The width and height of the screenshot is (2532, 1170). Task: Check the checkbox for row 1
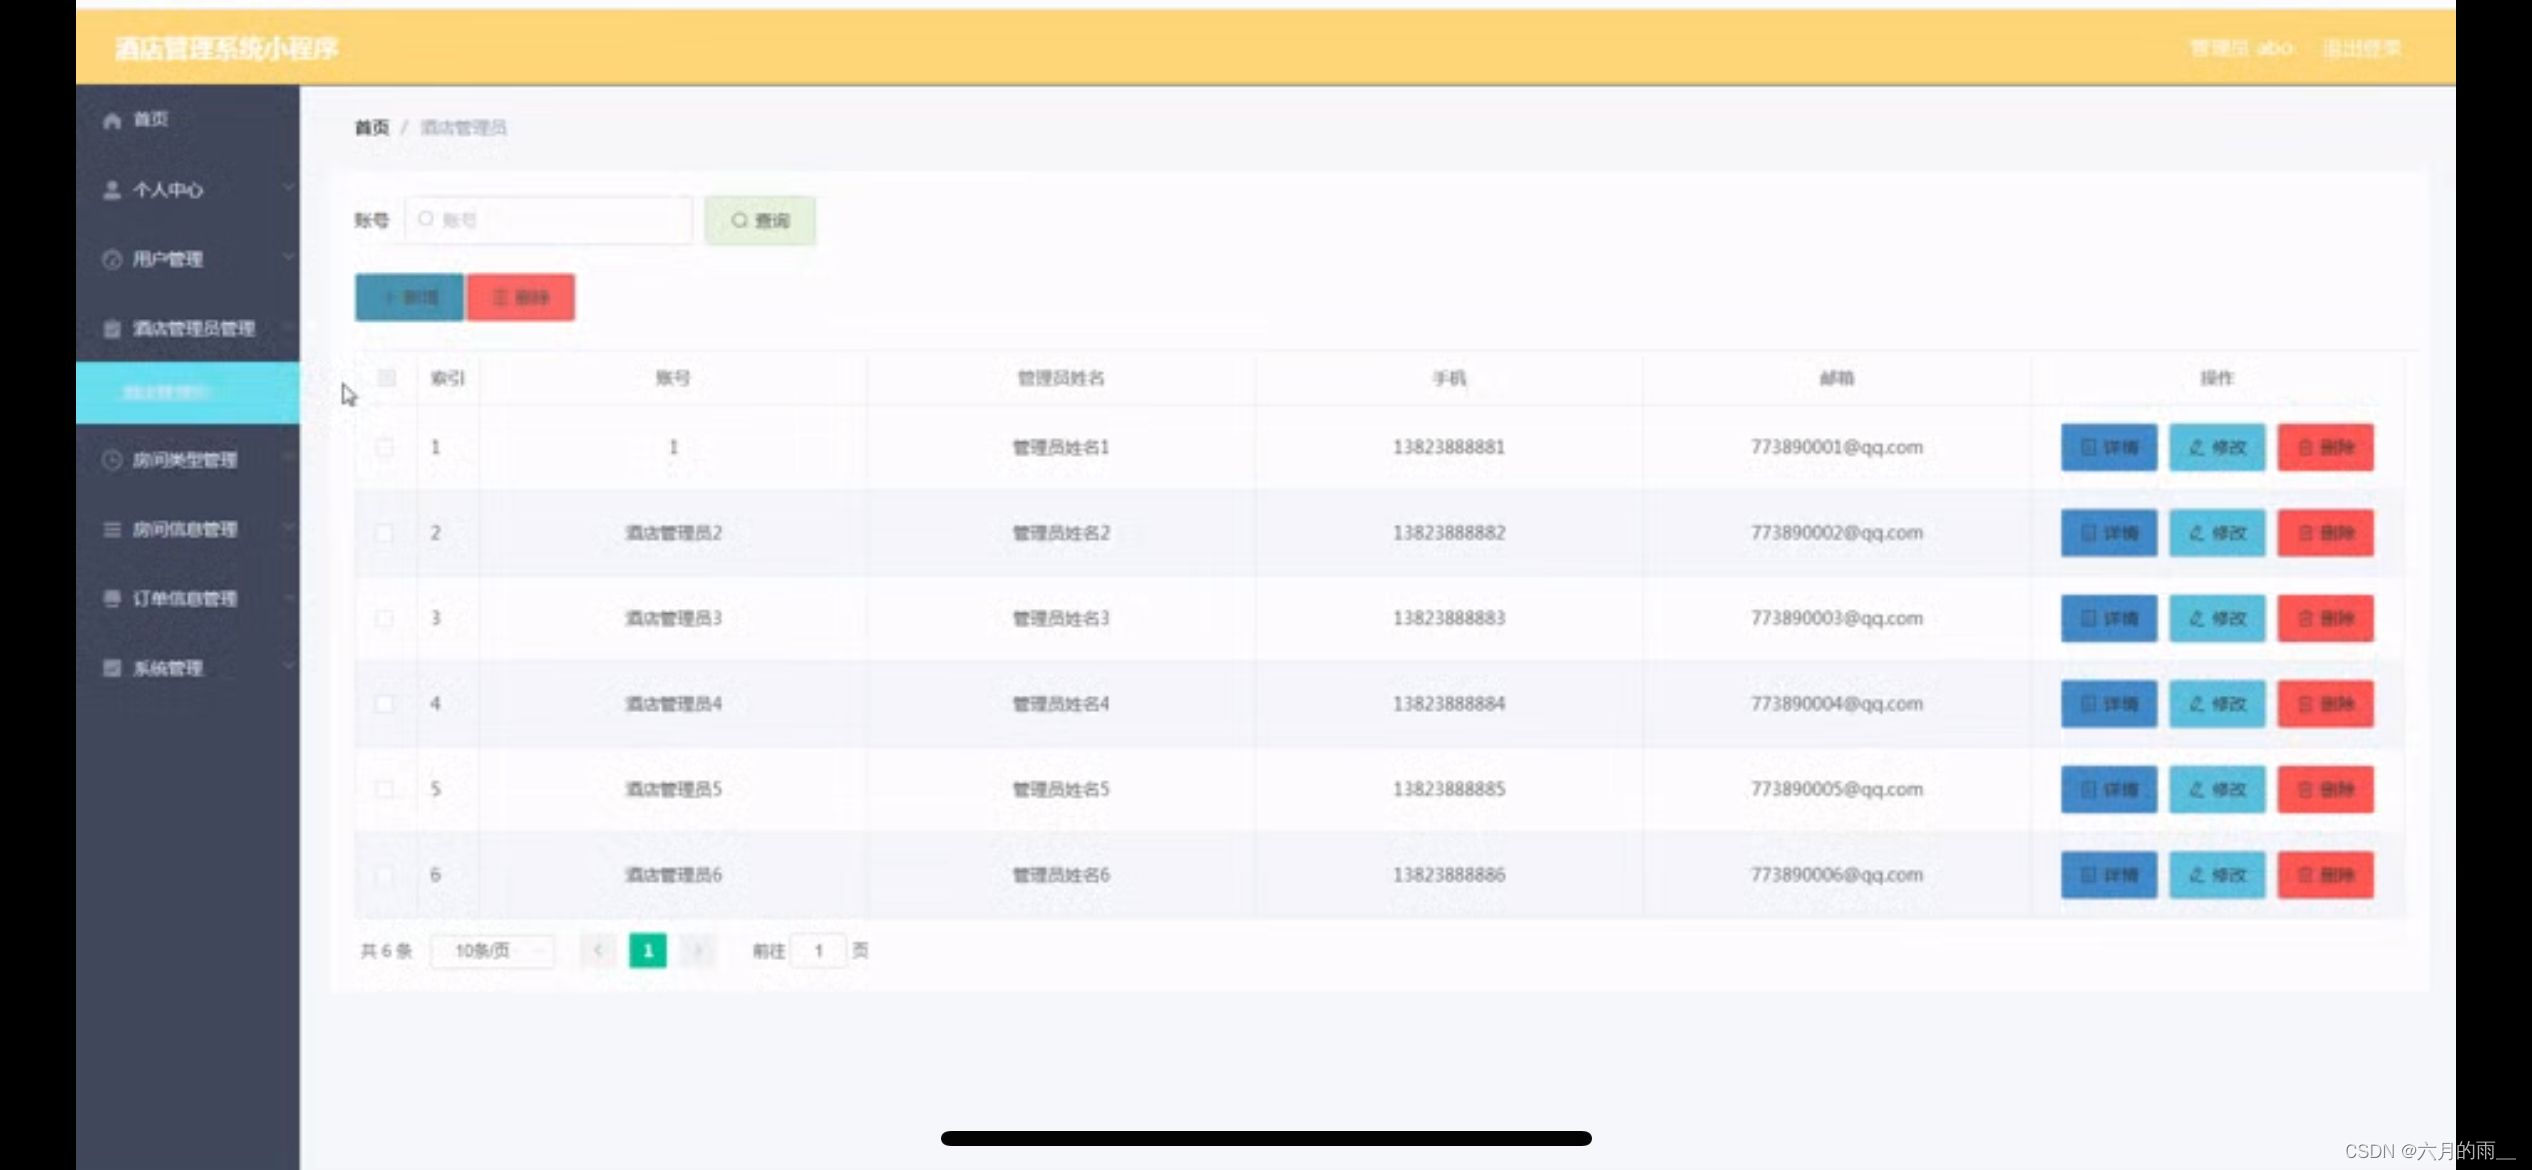coord(385,447)
